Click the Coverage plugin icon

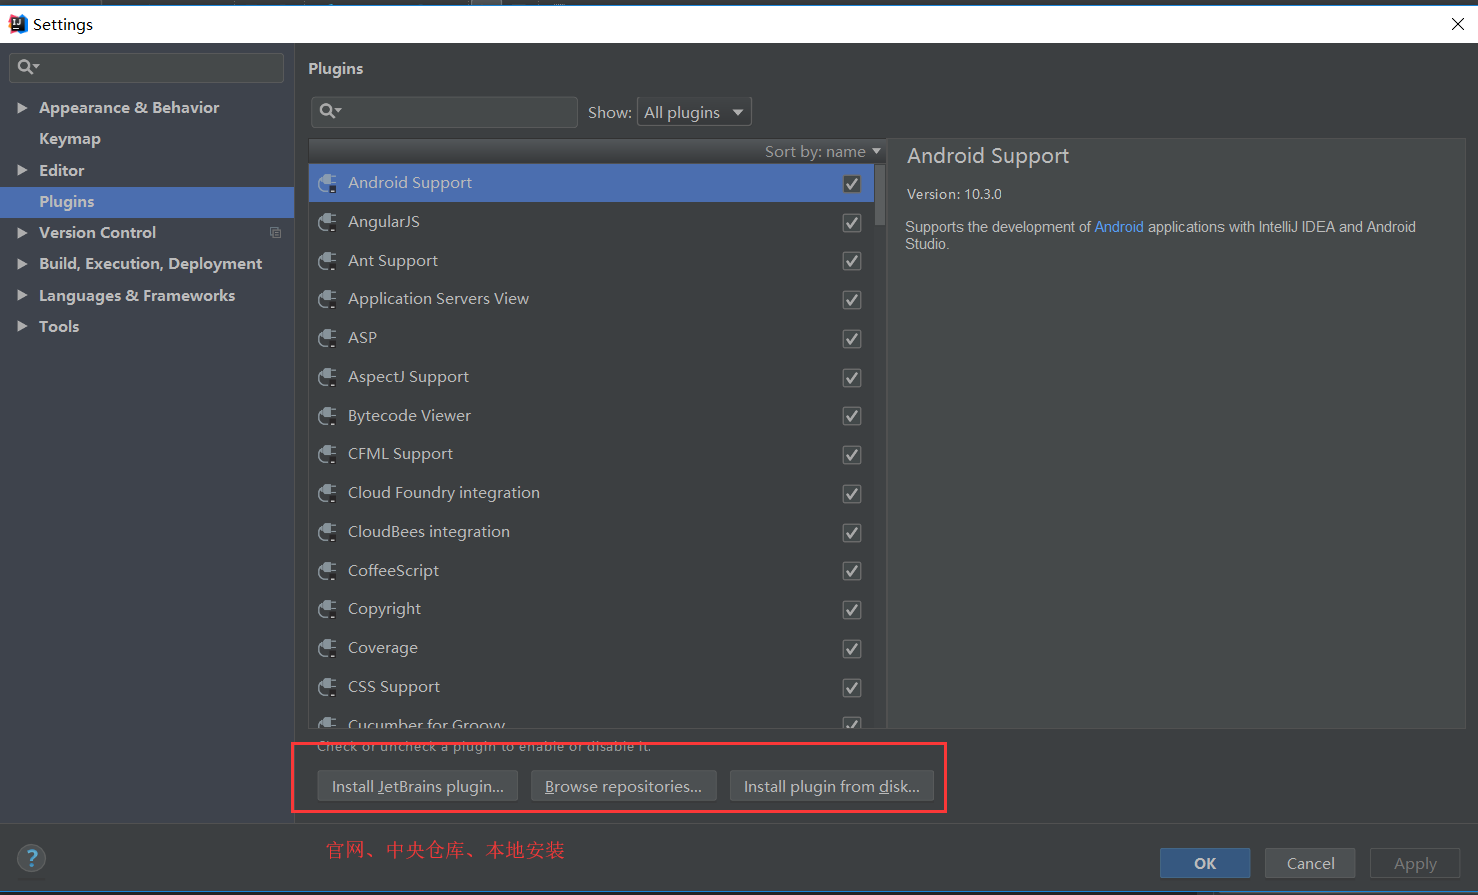(327, 648)
